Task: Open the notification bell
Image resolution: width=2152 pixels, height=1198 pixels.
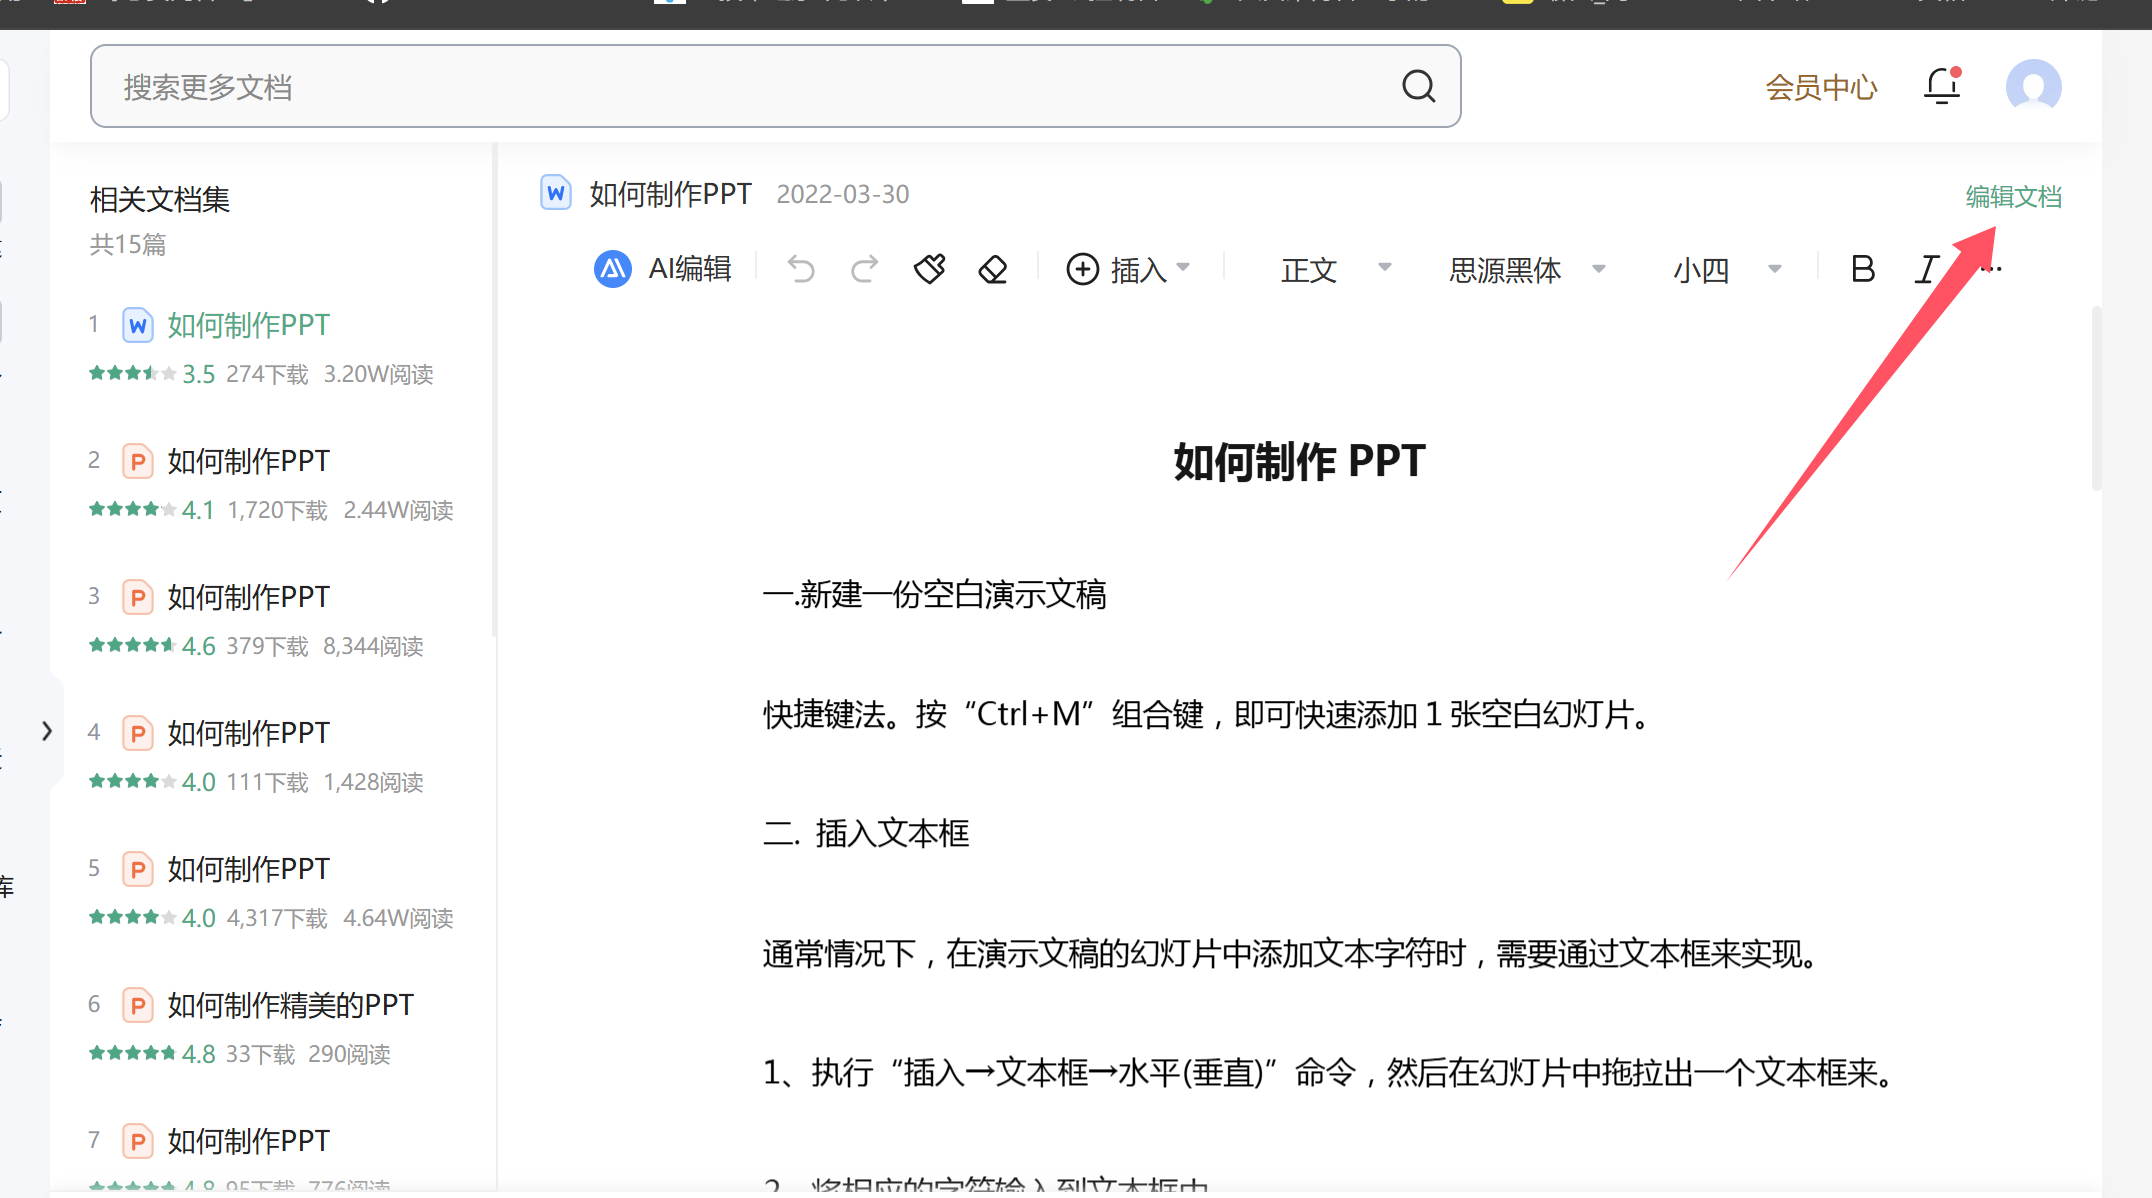Action: coord(1942,87)
